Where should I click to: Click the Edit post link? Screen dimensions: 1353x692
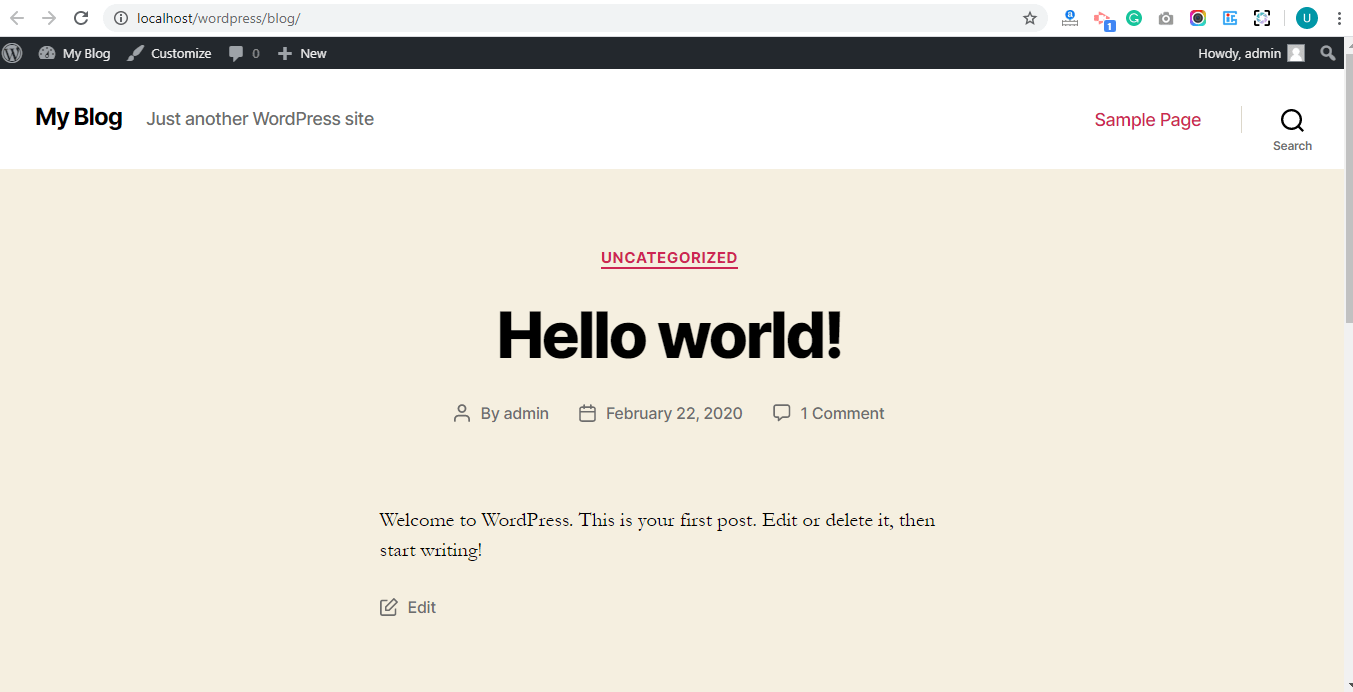(x=420, y=607)
